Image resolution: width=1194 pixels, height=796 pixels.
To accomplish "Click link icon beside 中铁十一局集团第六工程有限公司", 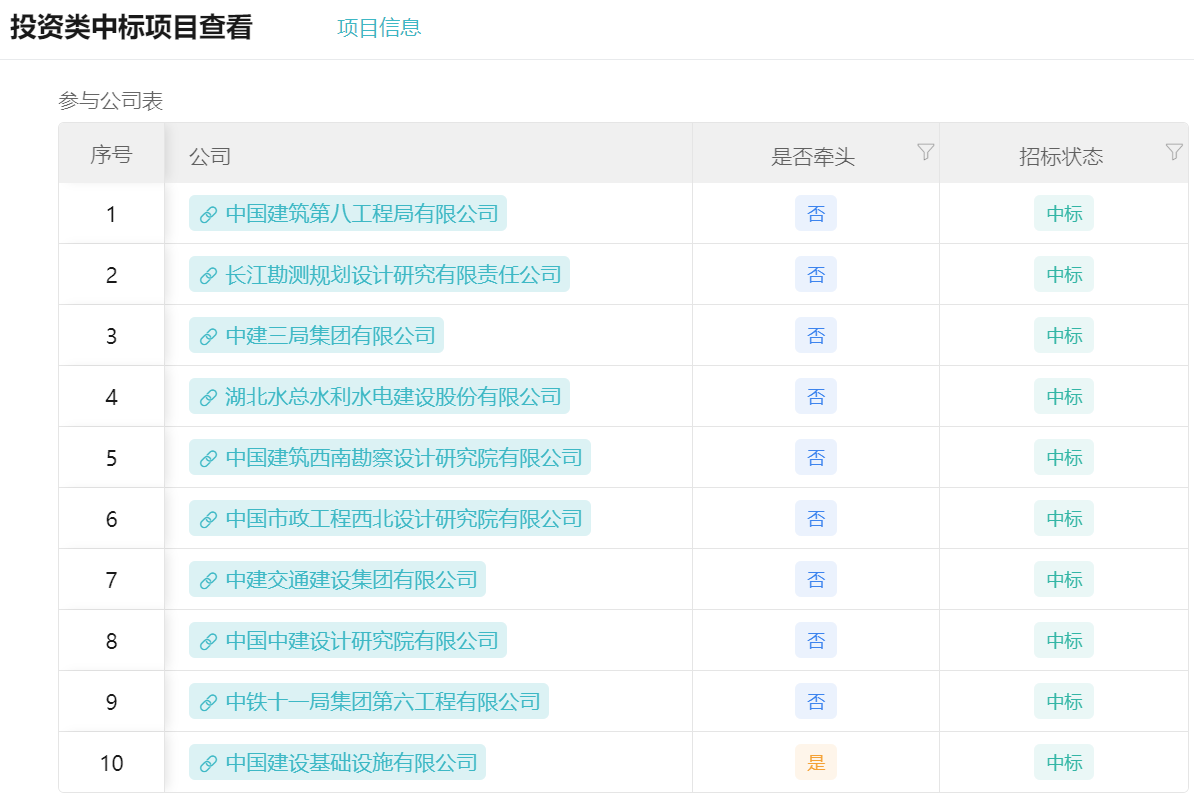I will [x=208, y=702].
